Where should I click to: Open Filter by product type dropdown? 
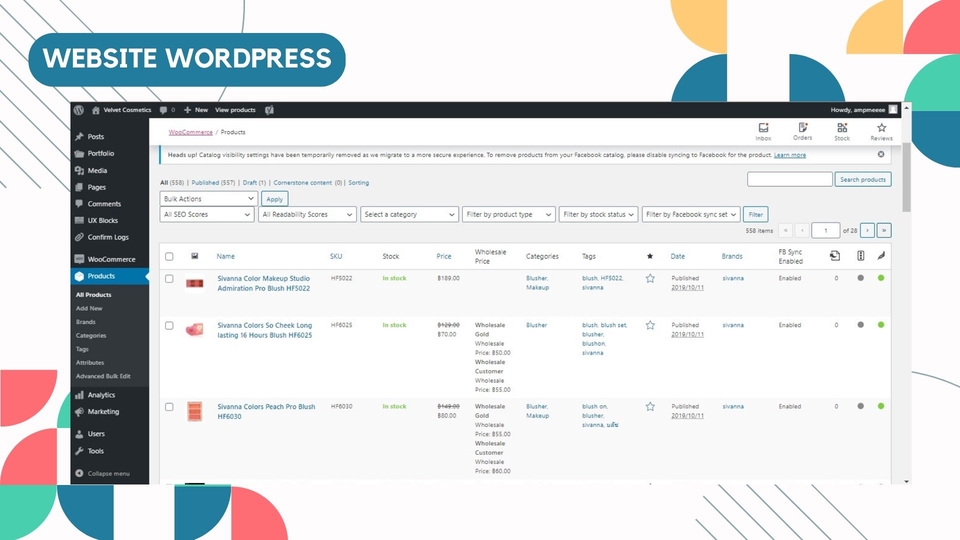(509, 215)
